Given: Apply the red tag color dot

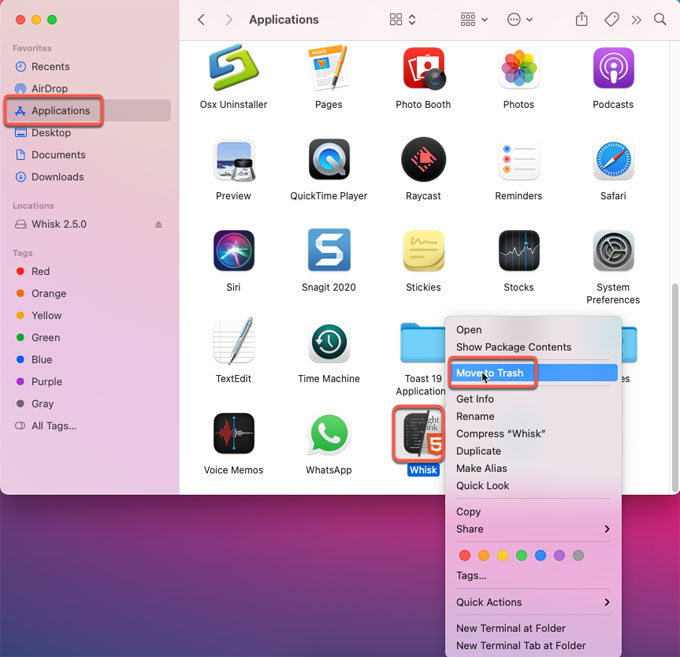Looking at the screenshot, I should tap(464, 555).
